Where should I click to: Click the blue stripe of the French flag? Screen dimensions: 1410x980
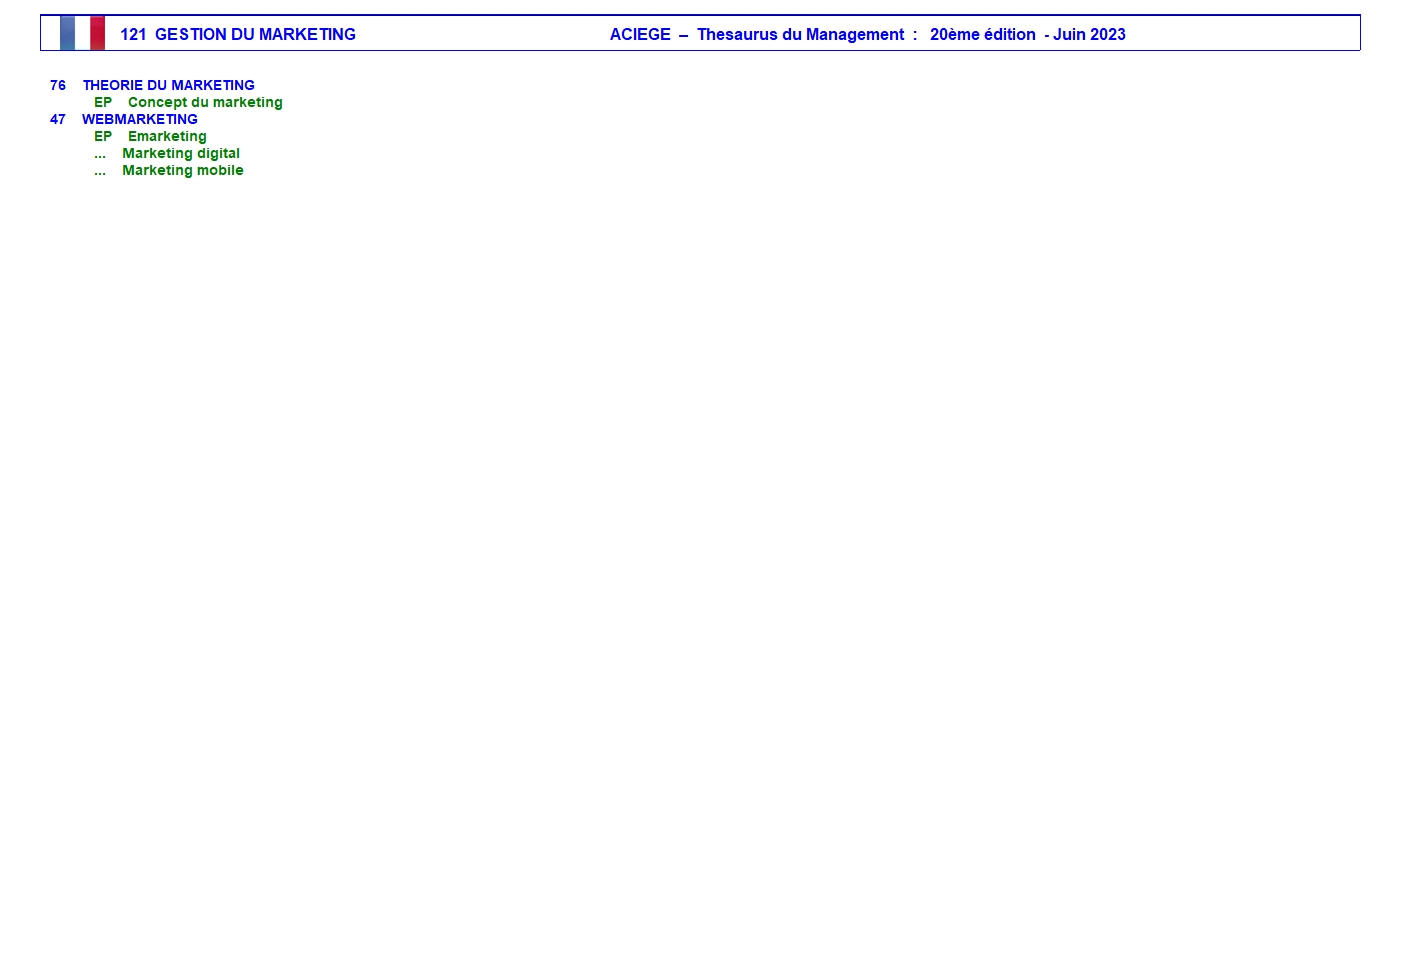click(67, 33)
